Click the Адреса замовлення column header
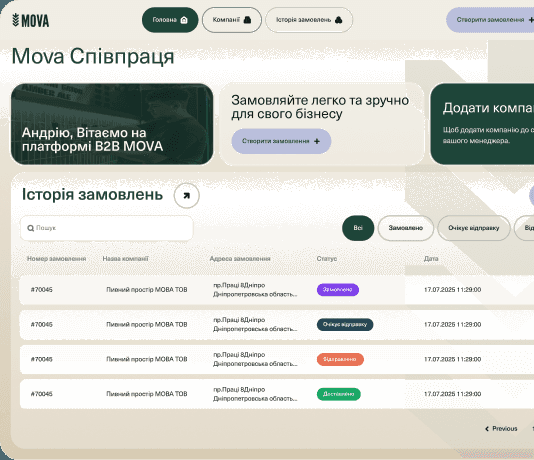The width and height of the screenshot is (534, 460). click(x=240, y=259)
